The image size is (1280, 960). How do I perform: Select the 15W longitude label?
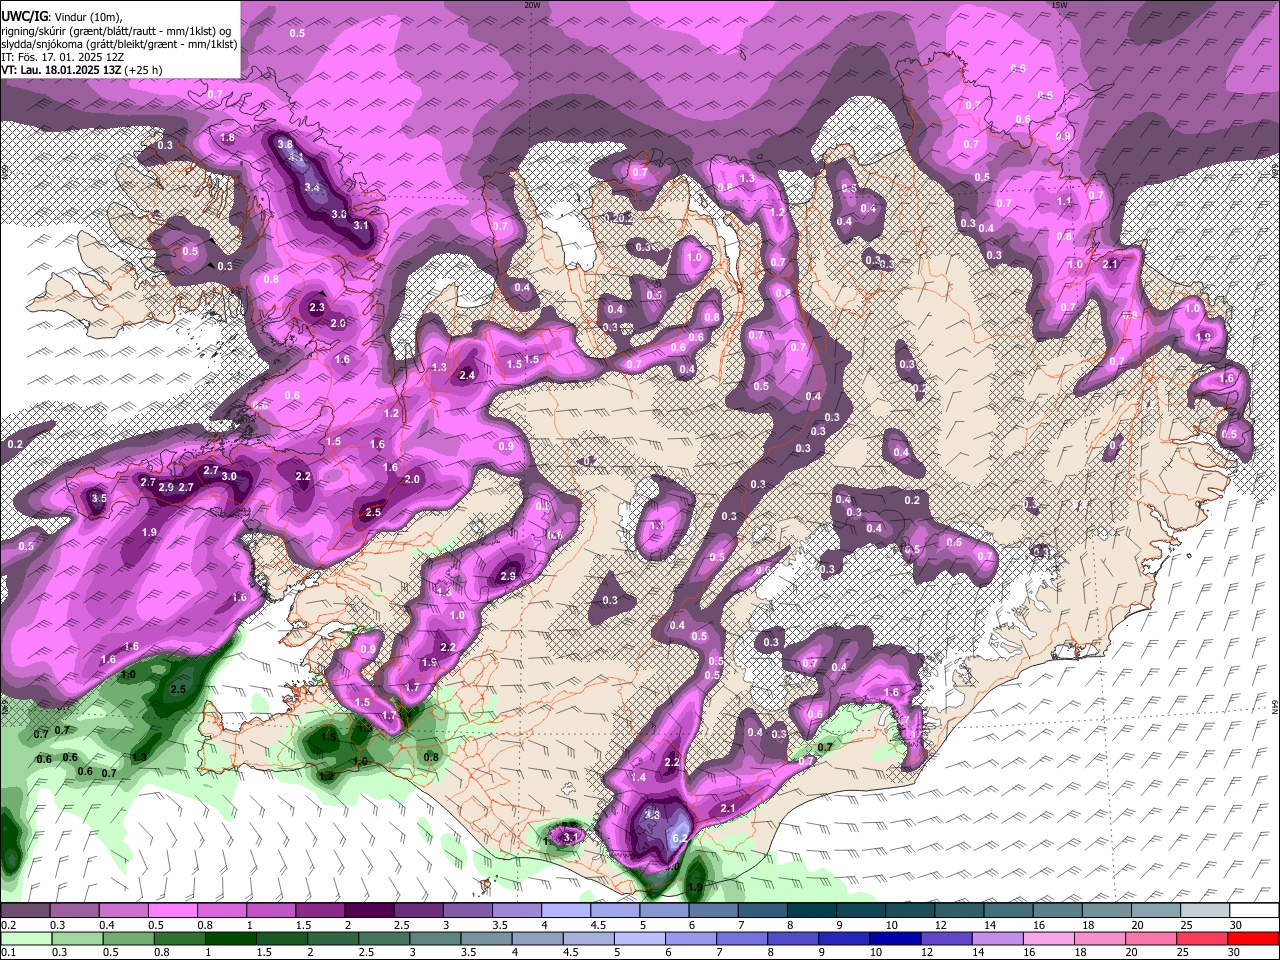[x=1060, y=5]
